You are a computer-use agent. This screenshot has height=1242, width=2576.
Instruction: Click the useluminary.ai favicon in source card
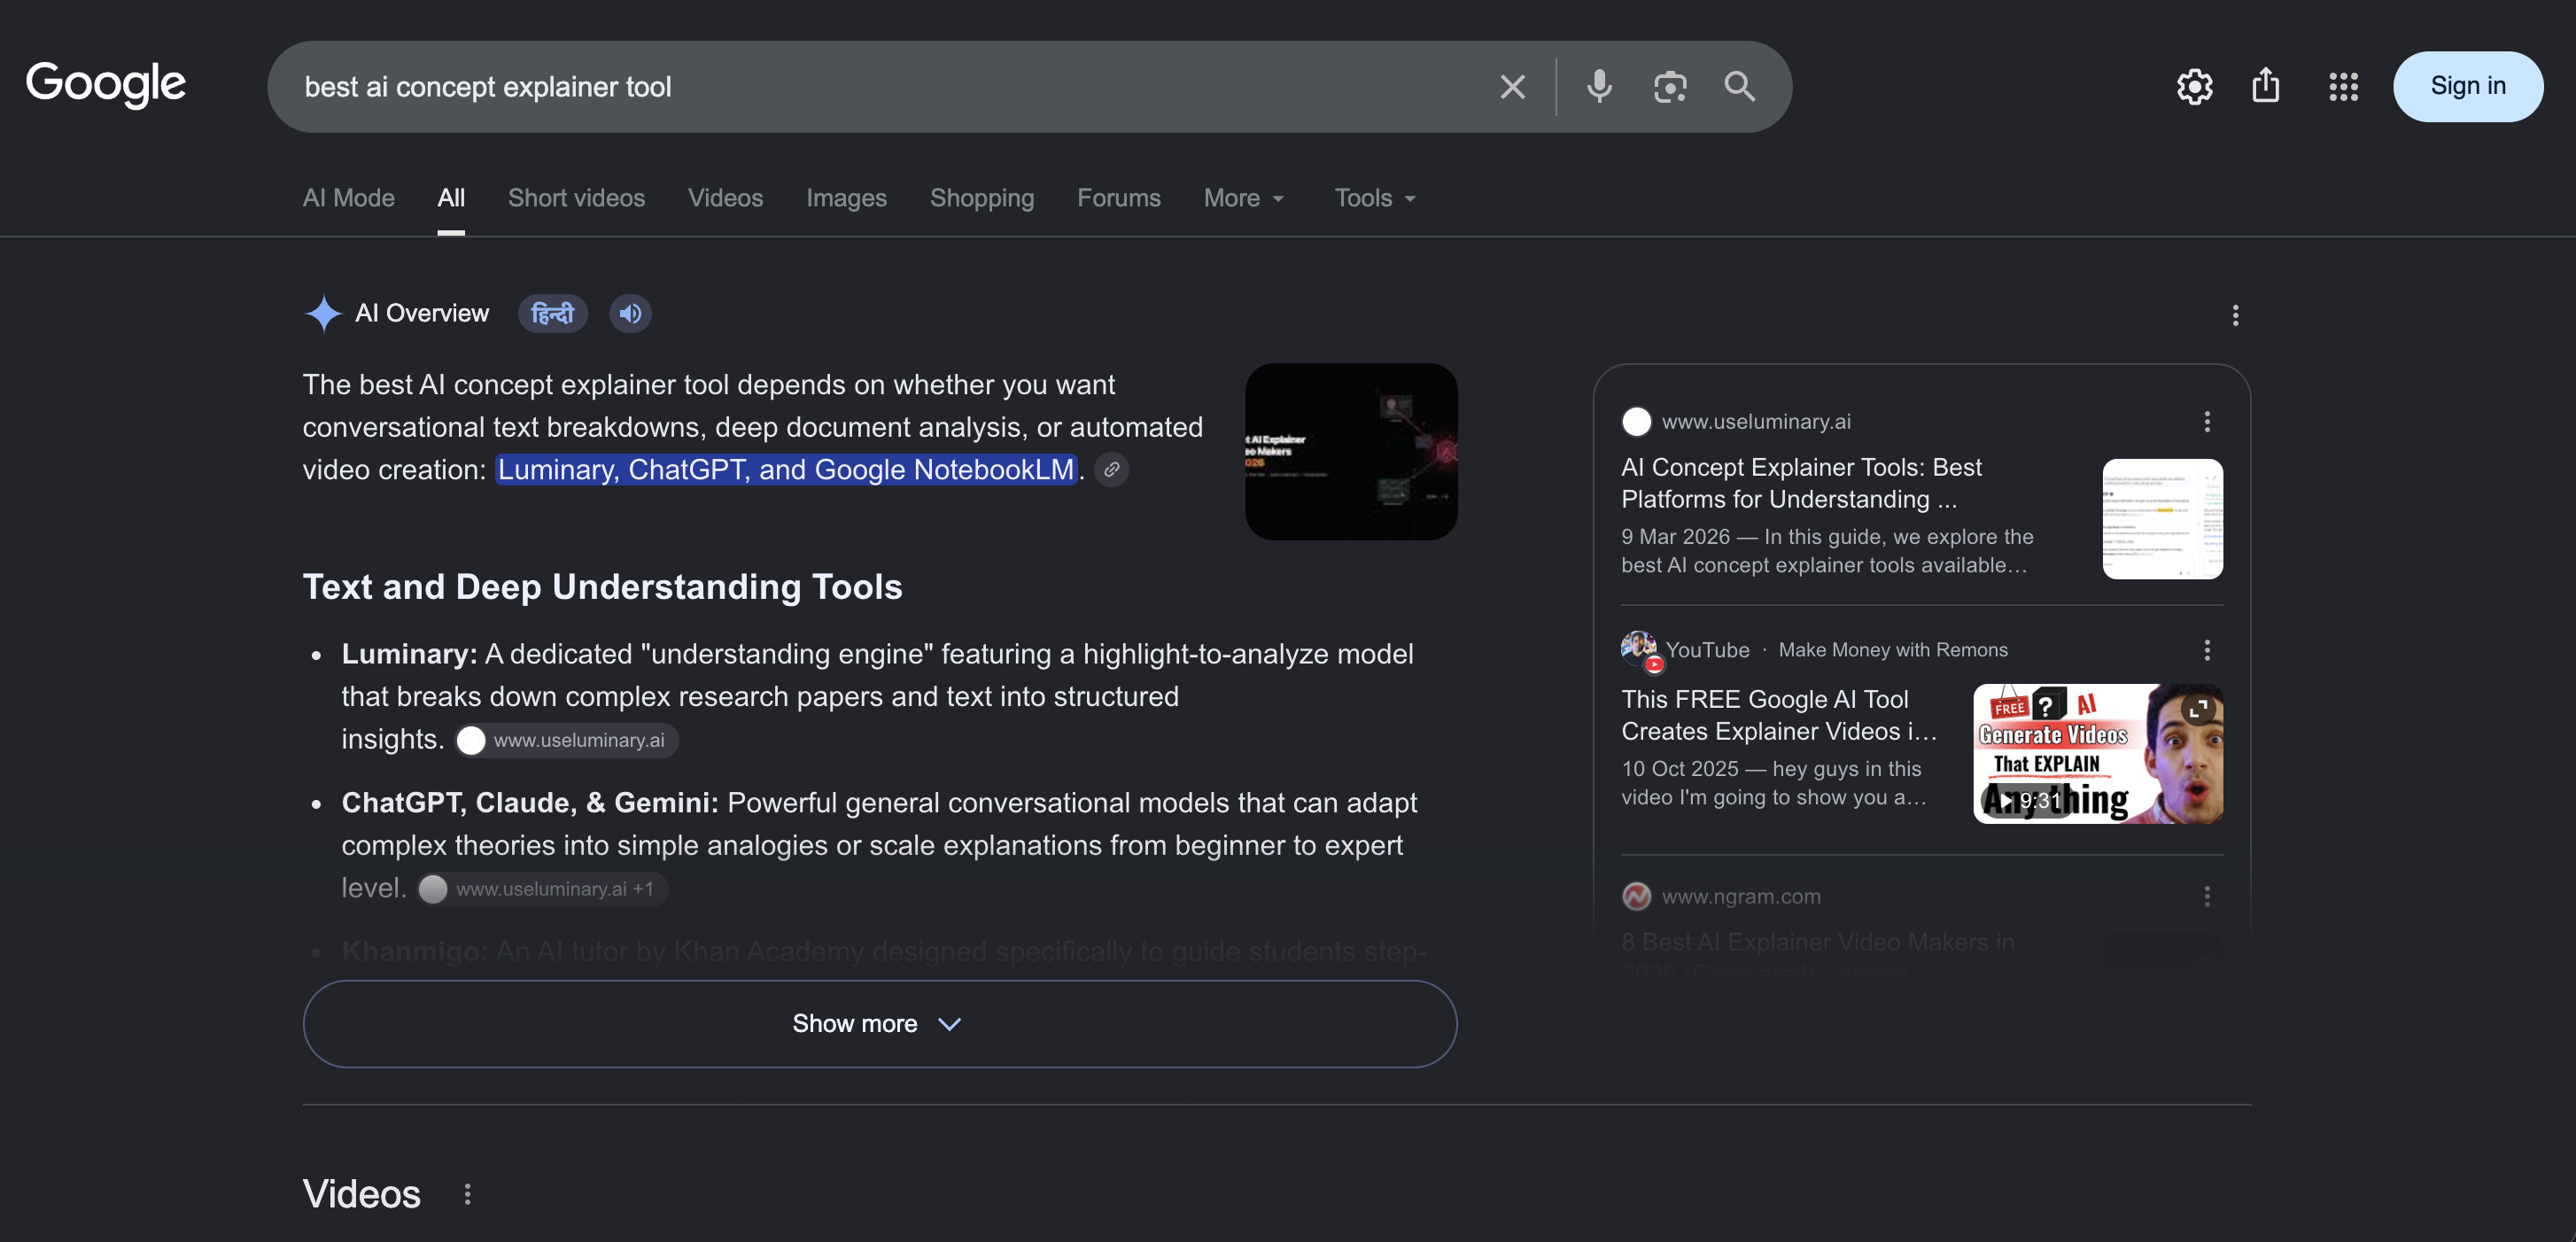pyautogui.click(x=1636, y=422)
